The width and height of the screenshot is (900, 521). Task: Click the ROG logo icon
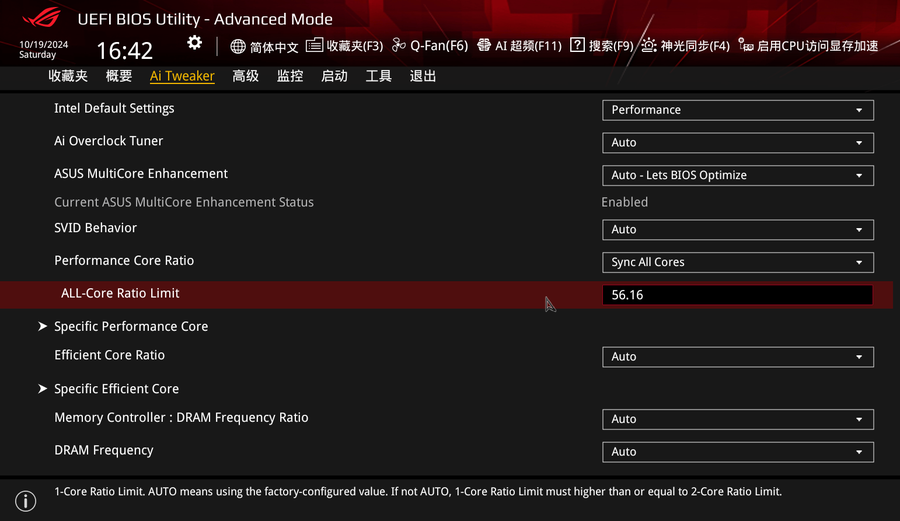pyautogui.click(x=41, y=17)
